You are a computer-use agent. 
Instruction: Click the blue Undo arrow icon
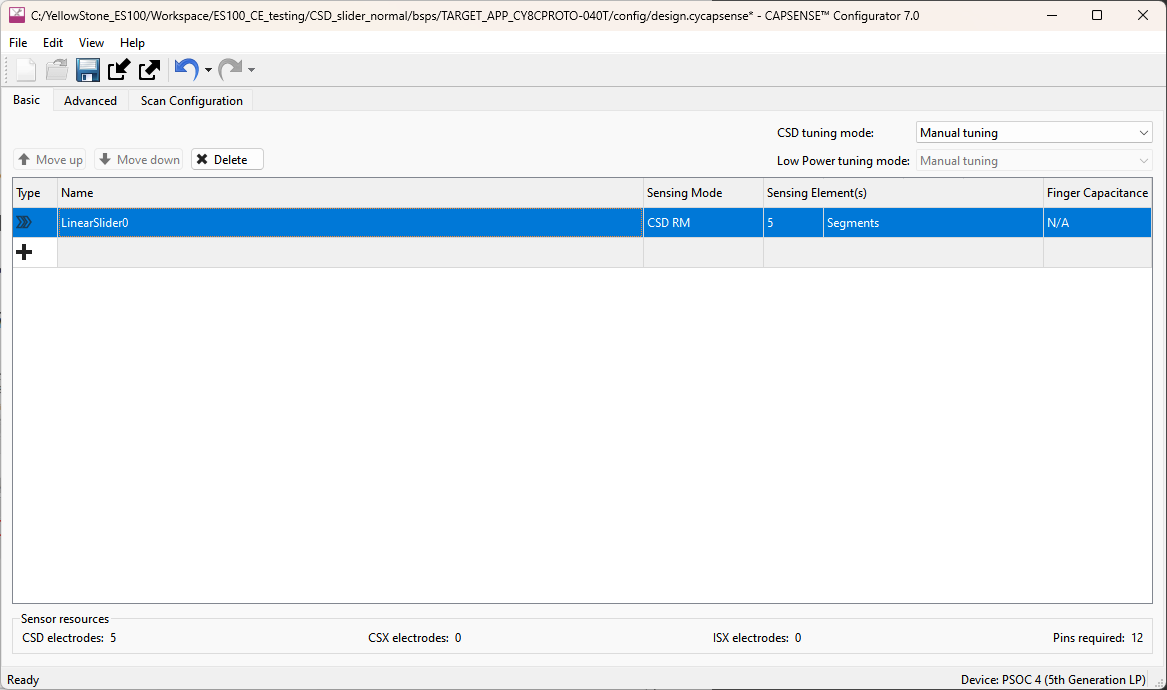pyautogui.click(x=185, y=70)
